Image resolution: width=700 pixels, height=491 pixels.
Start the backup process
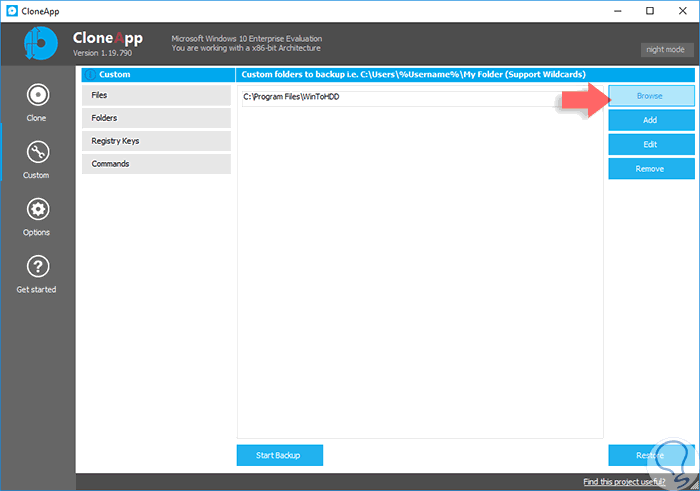coord(280,455)
